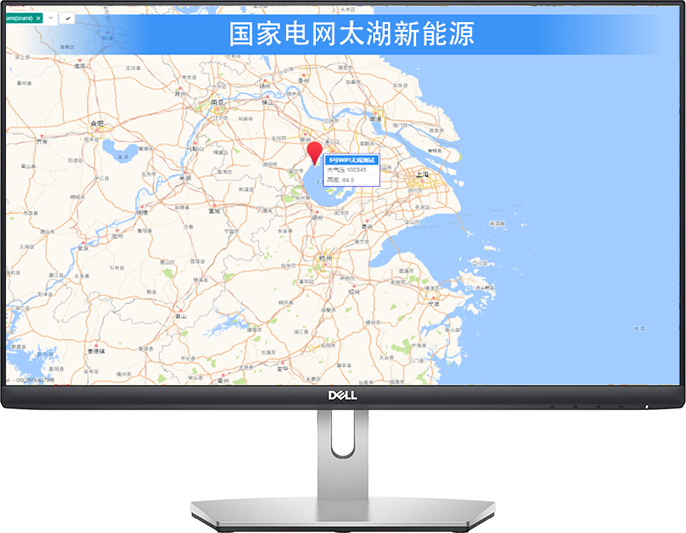The image size is (686, 533).
Task: Click the 南京 city label on map
Action: pos(217,102)
